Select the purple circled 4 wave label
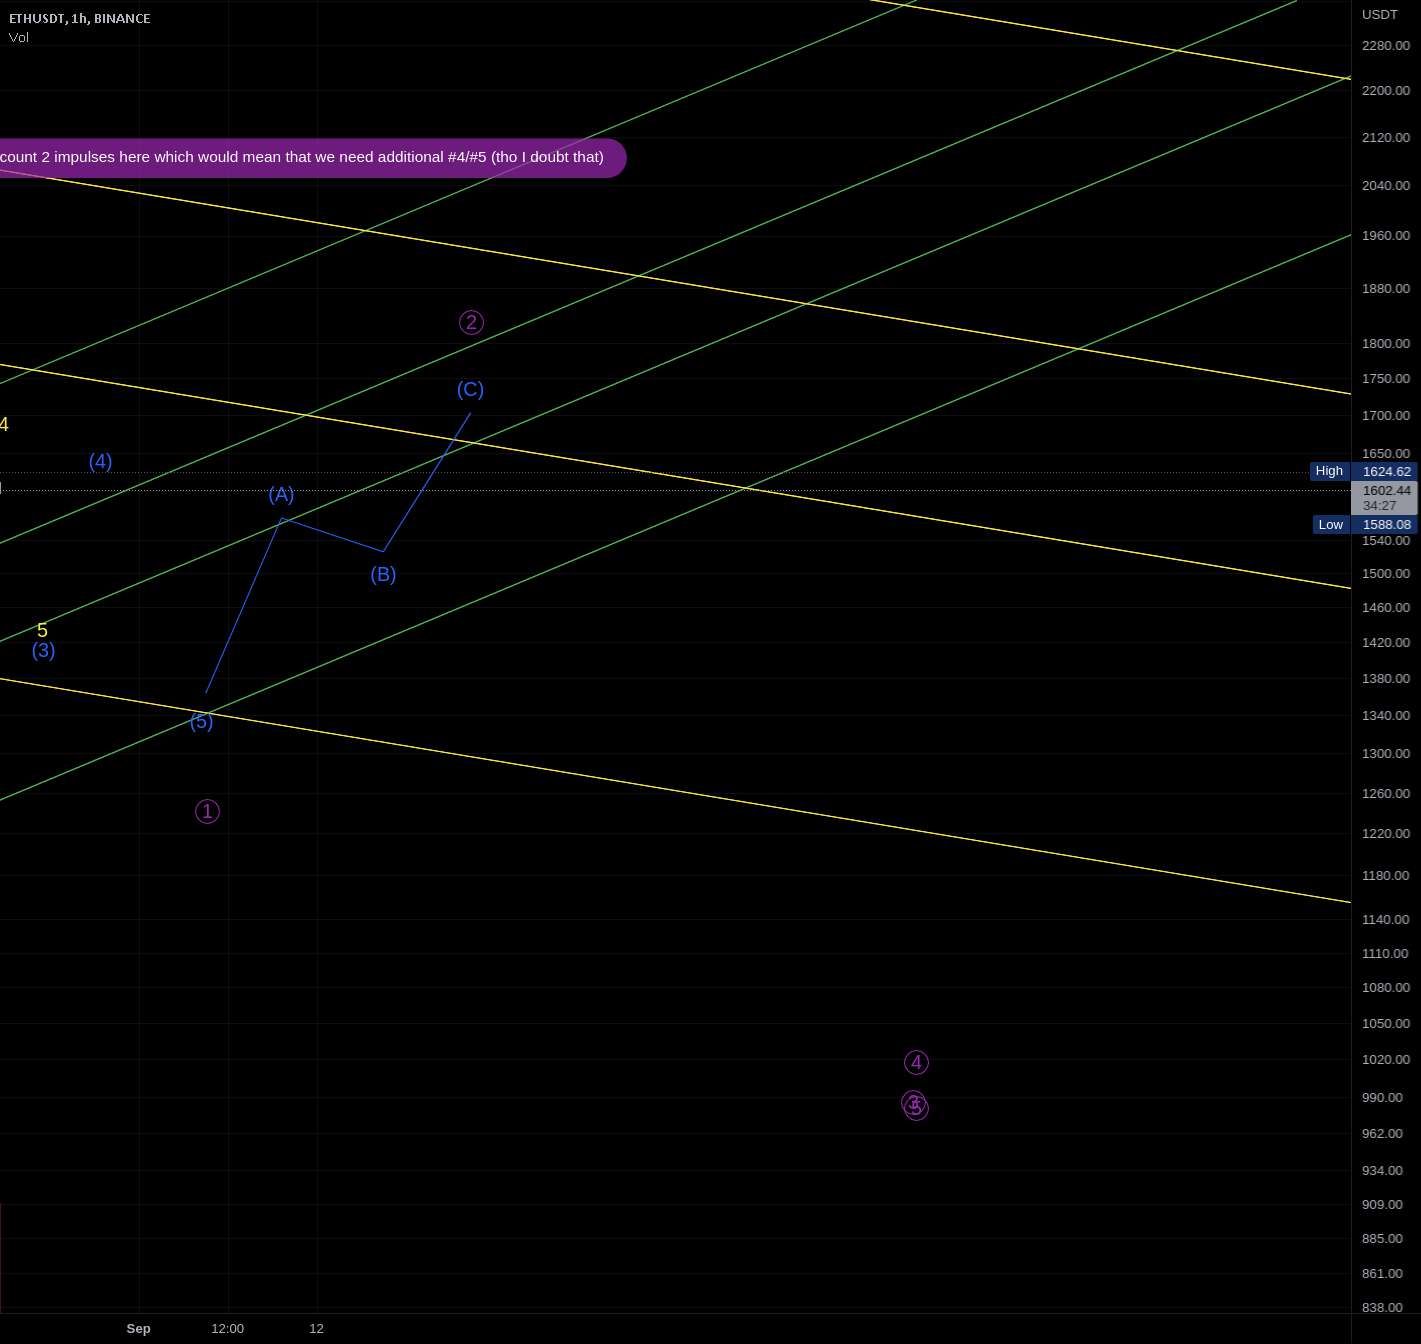Viewport: 1421px width, 1344px height. 916,1062
